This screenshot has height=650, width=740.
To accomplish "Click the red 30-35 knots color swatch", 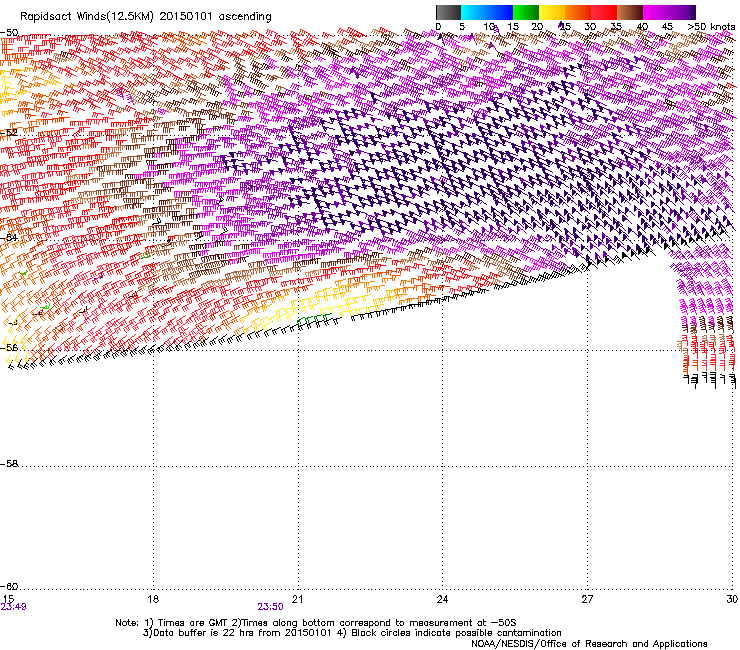I will 604,12.
